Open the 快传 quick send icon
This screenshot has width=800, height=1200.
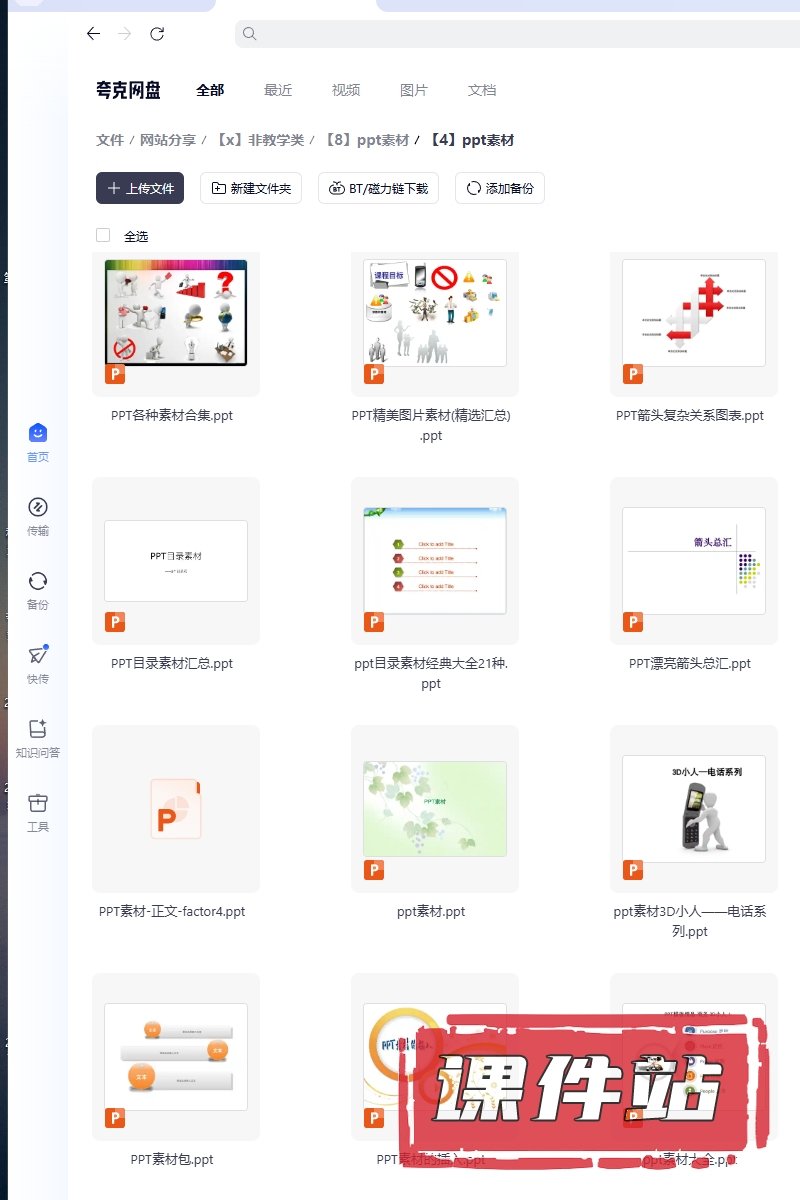pyautogui.click(x=38, y=655)
